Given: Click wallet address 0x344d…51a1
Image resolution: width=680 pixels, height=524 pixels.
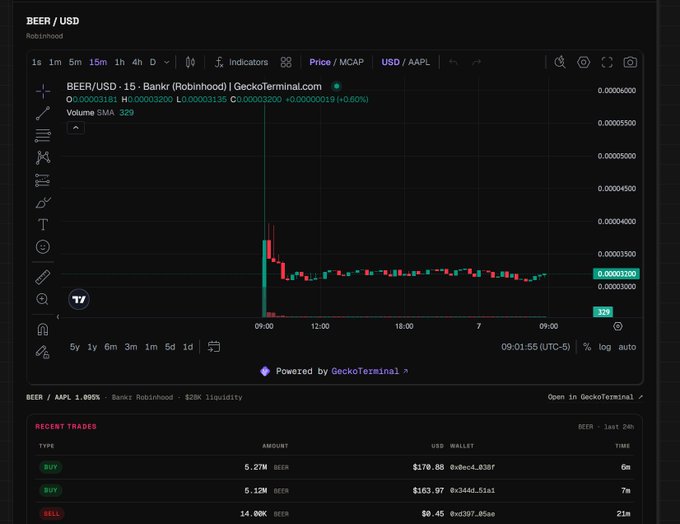Looking at the screenshot, I should (x=472, y=491).
